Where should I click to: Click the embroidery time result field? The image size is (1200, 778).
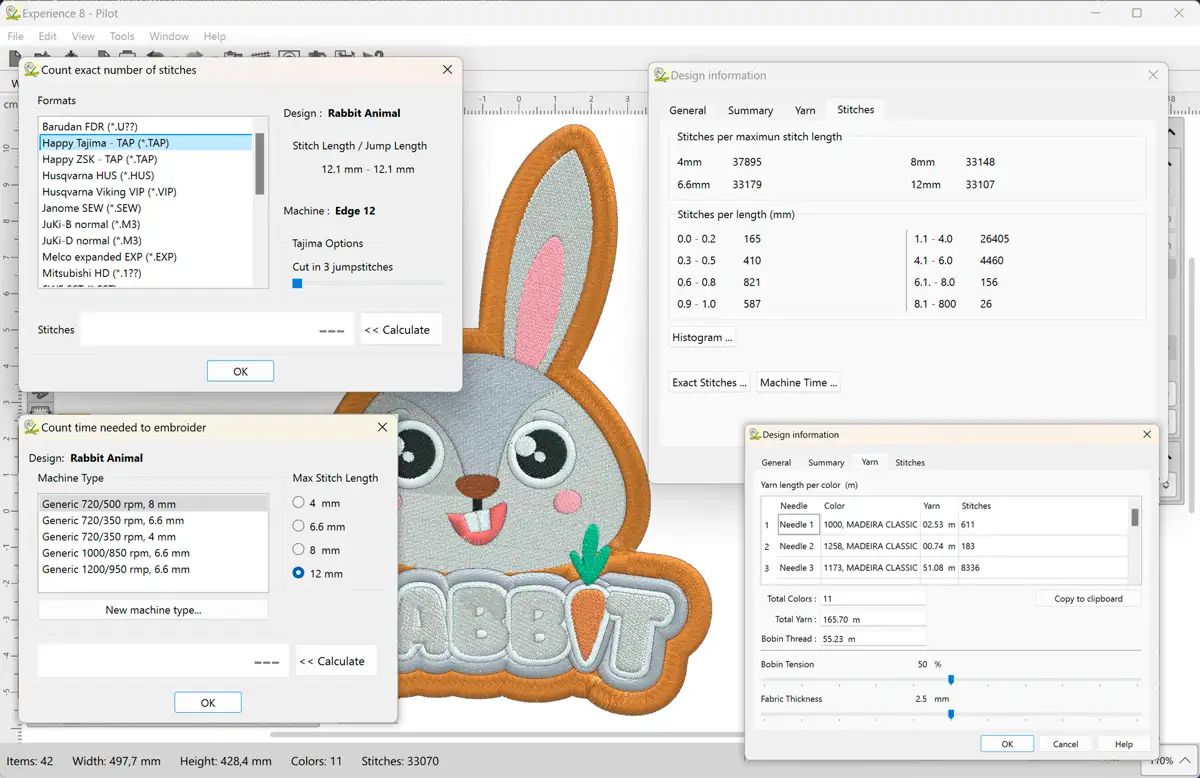pos(163,661)
